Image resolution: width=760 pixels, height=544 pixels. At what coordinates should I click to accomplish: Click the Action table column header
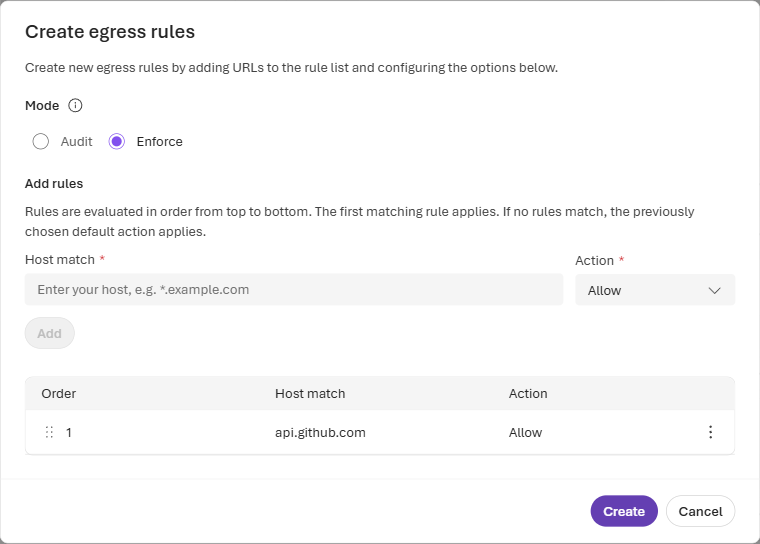(528, 393)
